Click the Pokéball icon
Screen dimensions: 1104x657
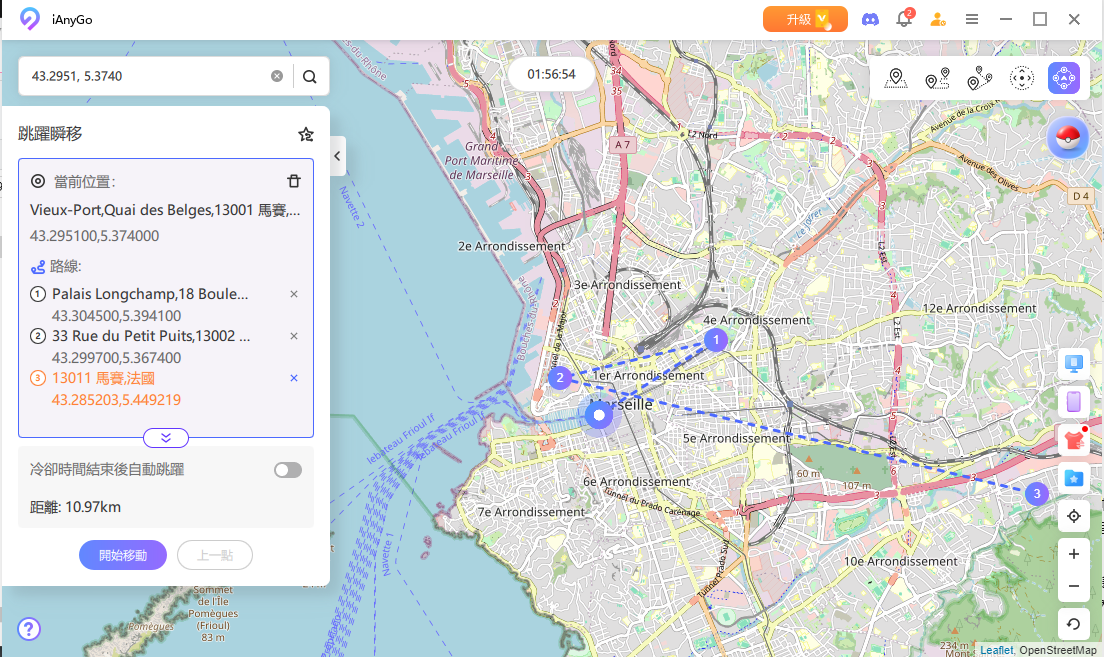click(x=1067, y=137)
